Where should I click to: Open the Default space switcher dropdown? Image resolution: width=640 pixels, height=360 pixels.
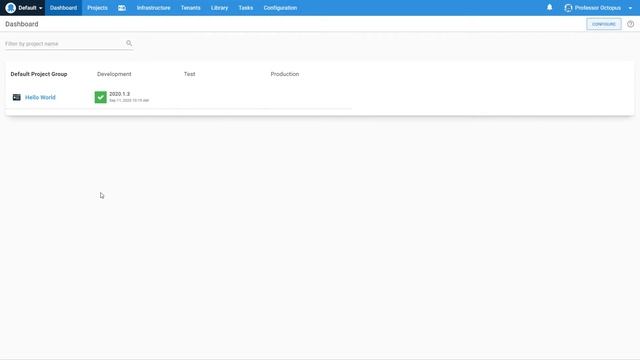pos(30,8)
